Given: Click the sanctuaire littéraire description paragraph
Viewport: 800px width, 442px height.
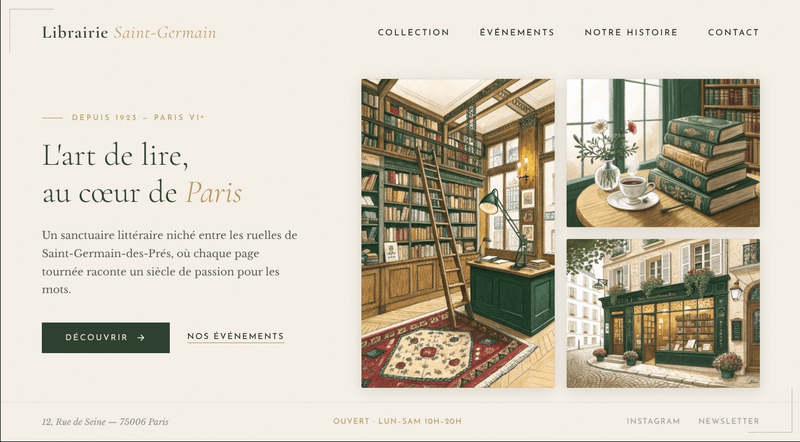Looking at the screenshot, I should point(169,262).
